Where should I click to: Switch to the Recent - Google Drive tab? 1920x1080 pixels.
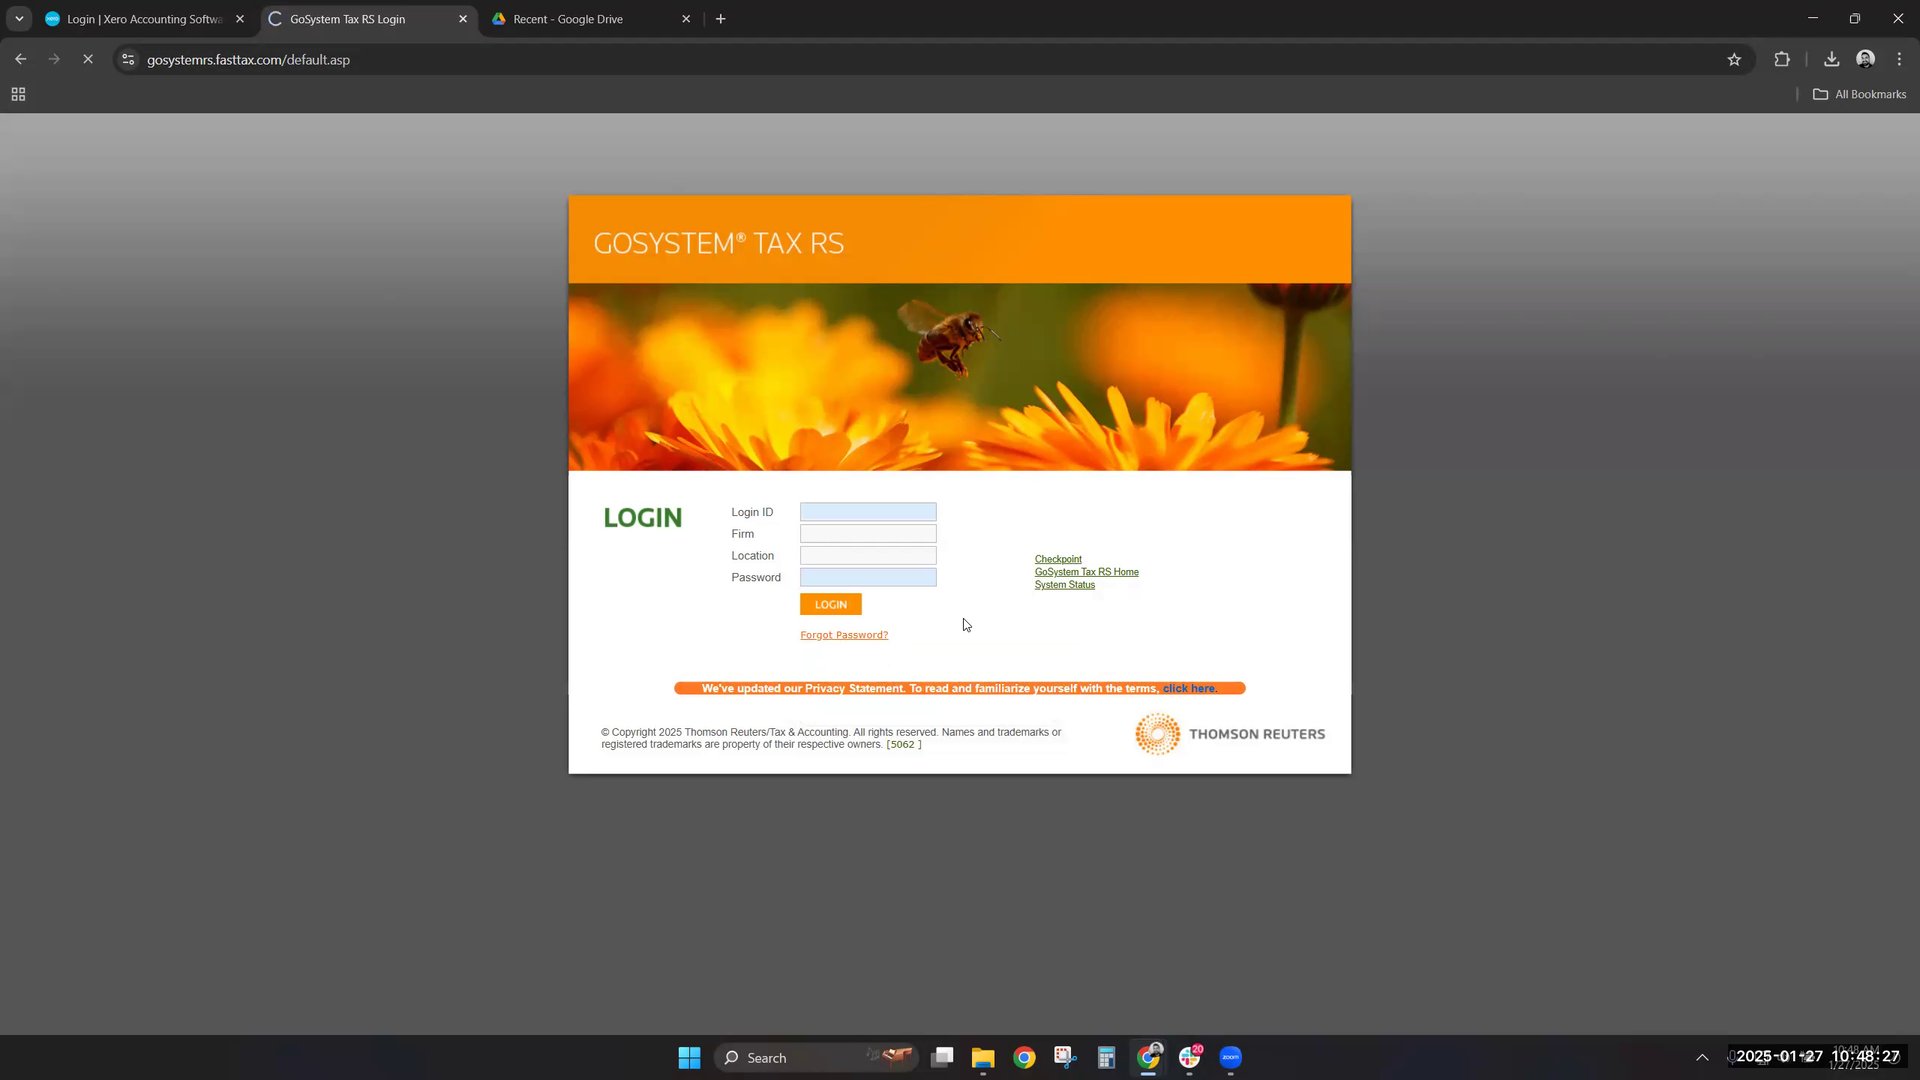click(x=568, y=19)
